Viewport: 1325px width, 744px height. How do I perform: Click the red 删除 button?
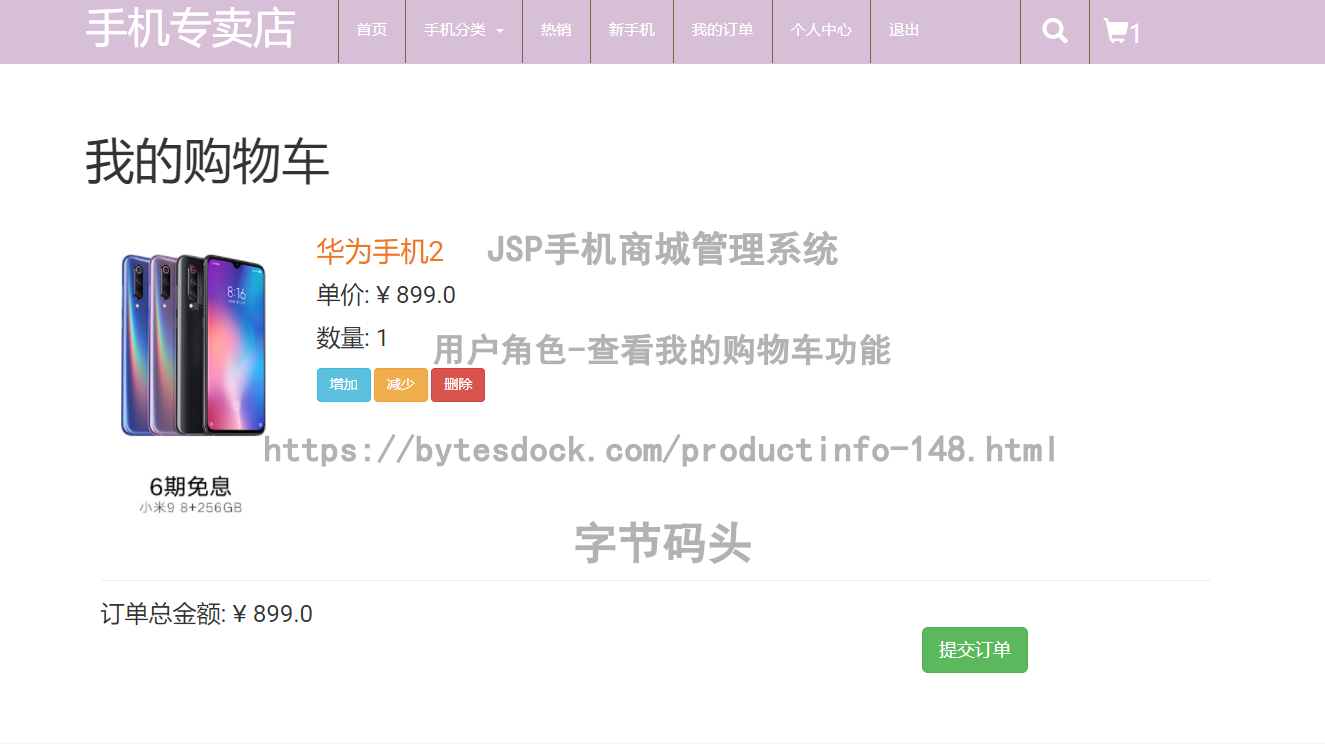tap(458, 385)
